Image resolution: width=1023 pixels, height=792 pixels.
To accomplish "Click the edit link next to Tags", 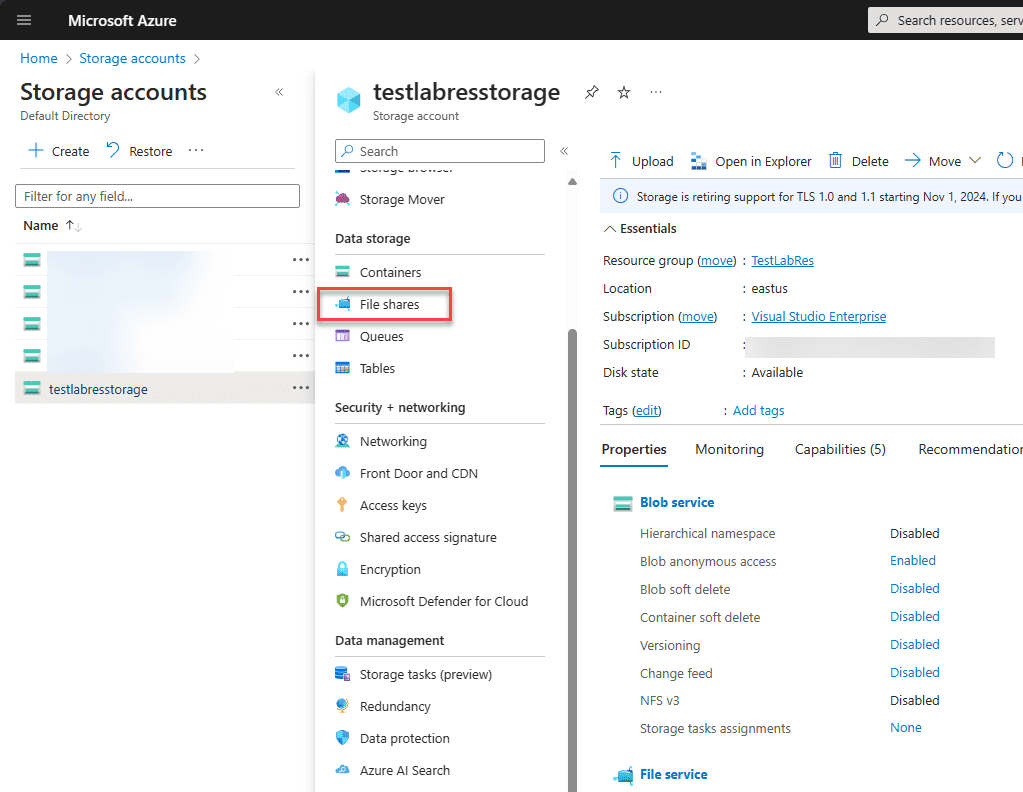I will (x=647, y=410).
